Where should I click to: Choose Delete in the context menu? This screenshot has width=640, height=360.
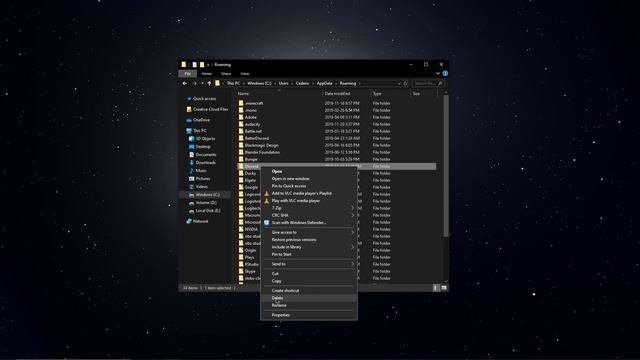[309, 298]
